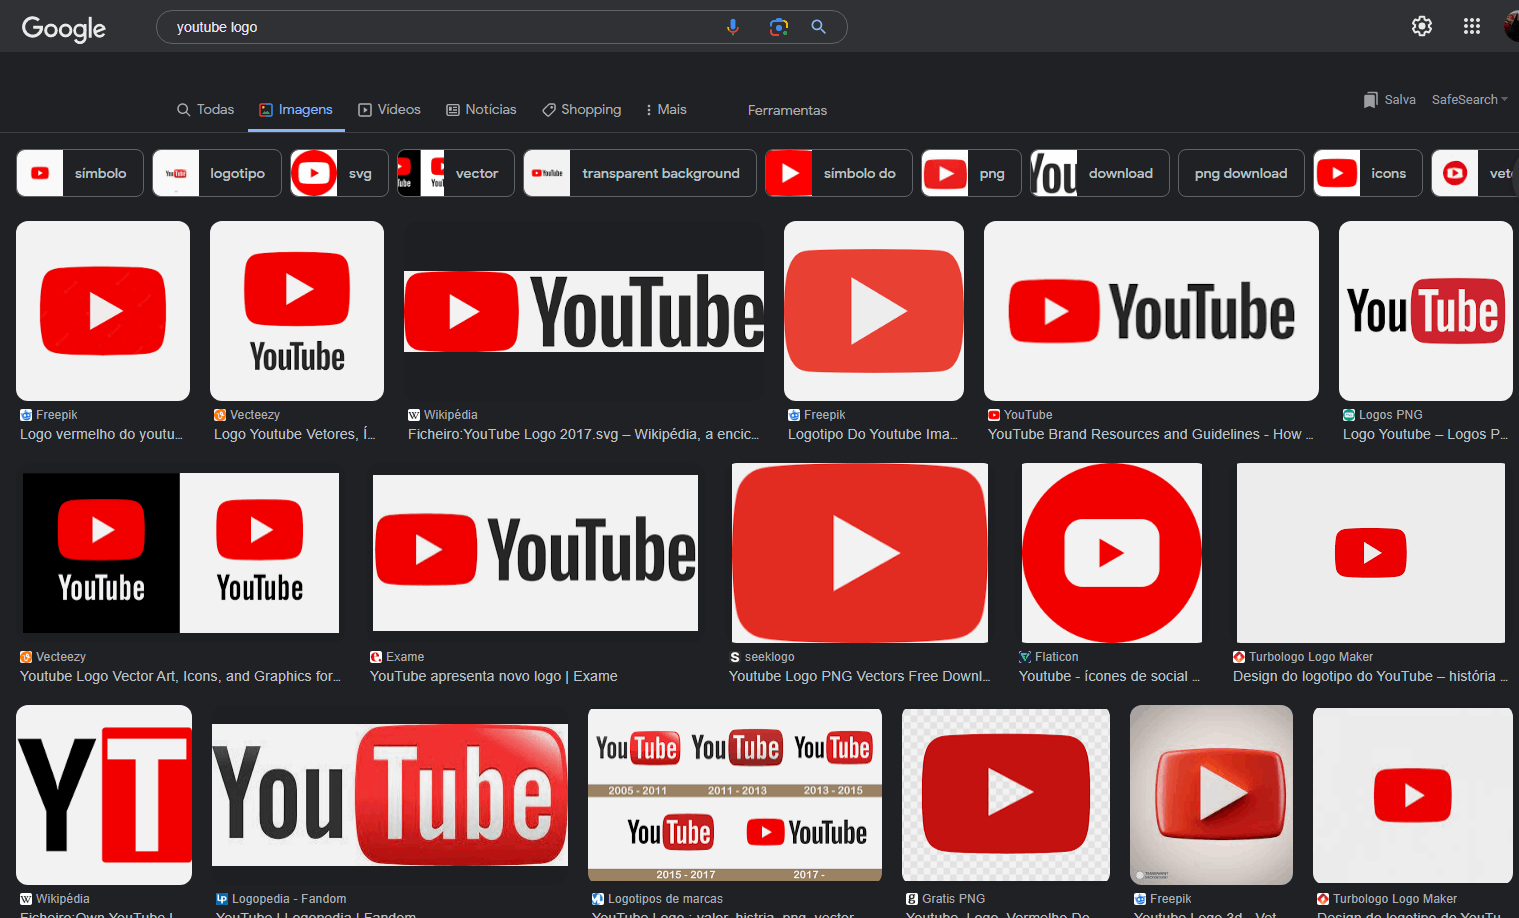Switch to the Shopping tab

pos(581,109)
